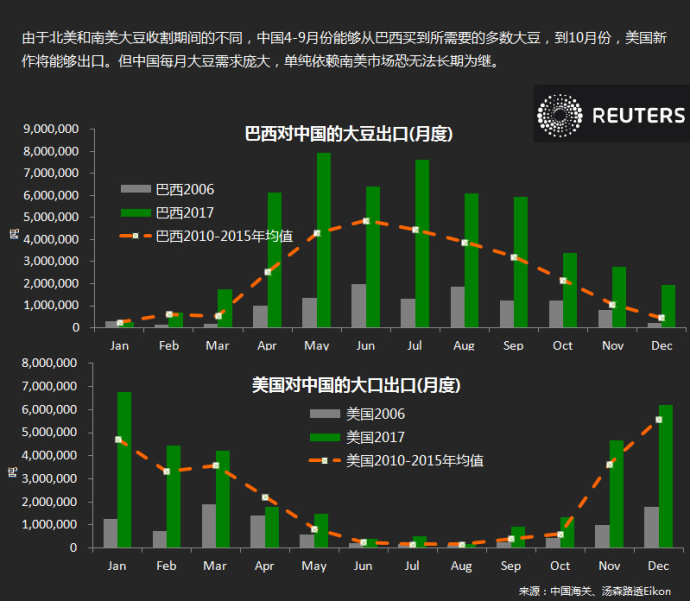Click the green Jul bar in Brazil chart
The image size is (690, 601).
point(422,243)
